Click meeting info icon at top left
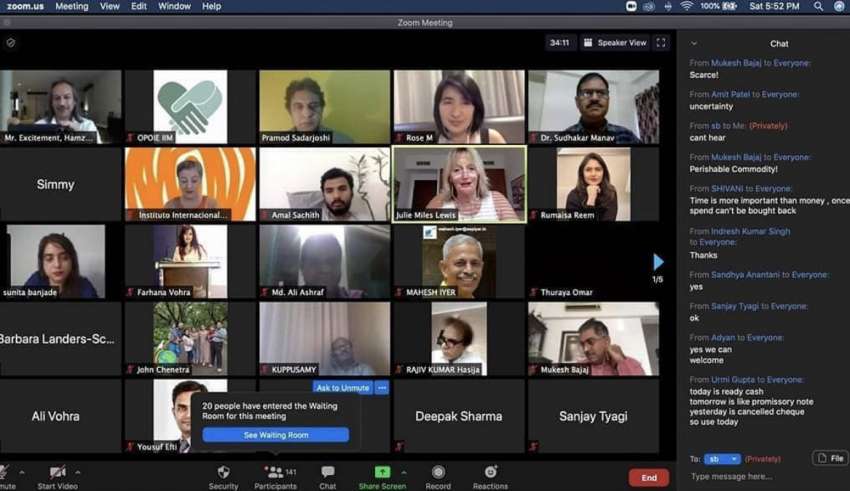850x491 pixels. pyautogui.click(x=11, y=43)
